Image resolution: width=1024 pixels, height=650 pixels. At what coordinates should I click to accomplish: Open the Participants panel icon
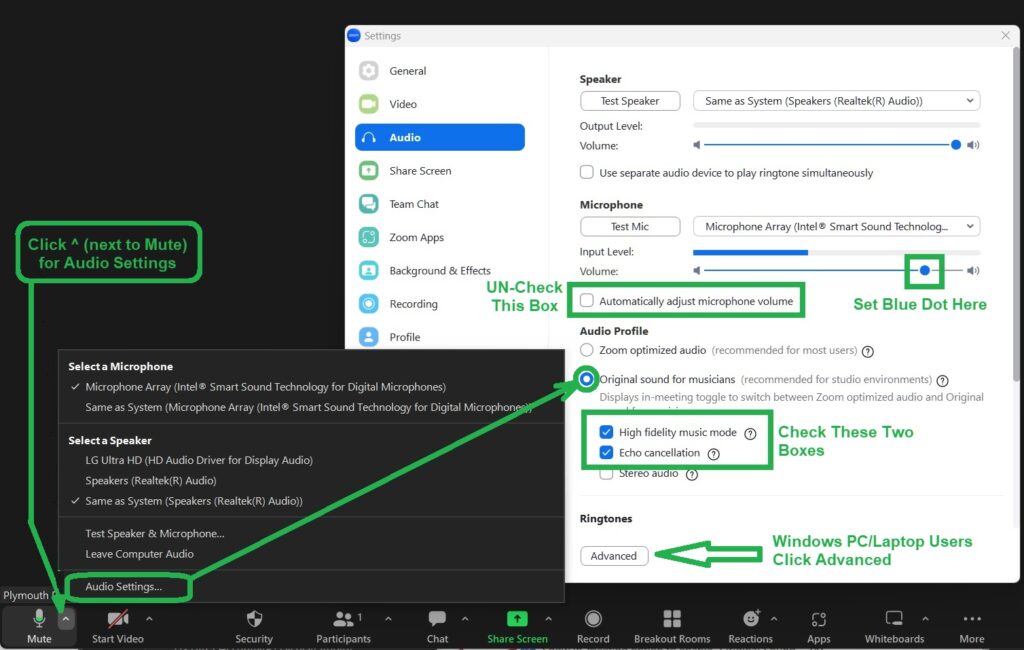tap(343, 618)
